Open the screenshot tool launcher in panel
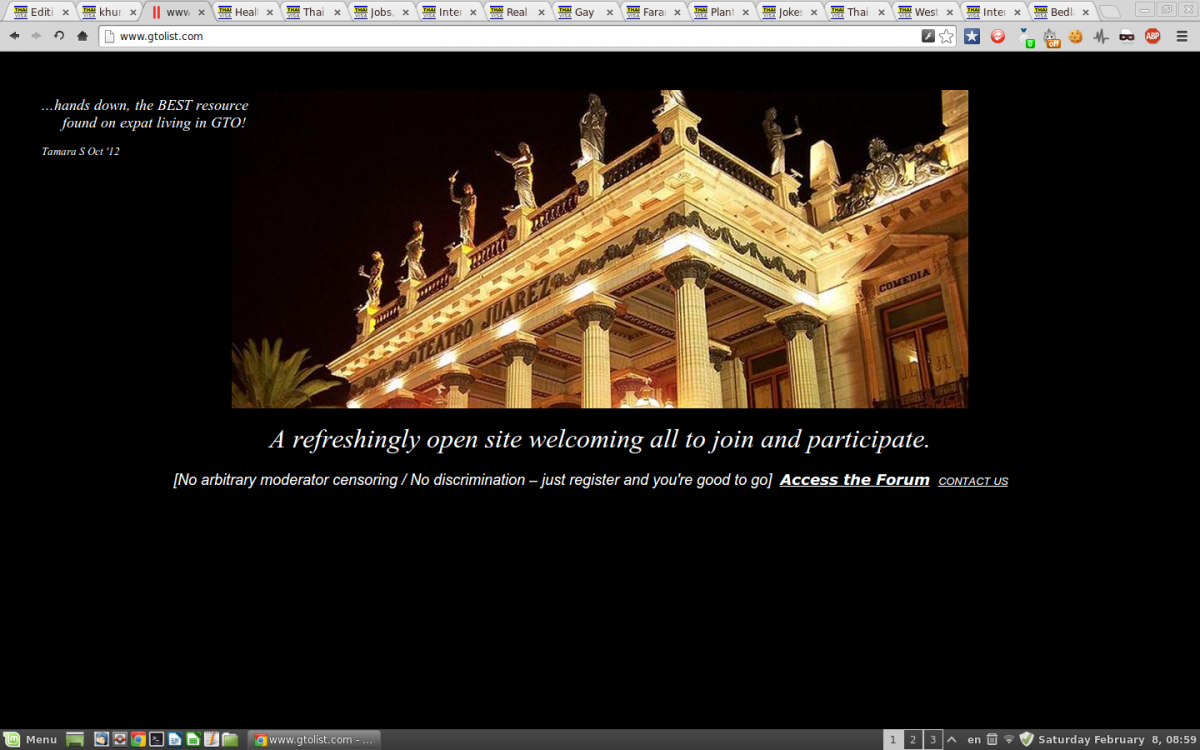 click(119, 740)
